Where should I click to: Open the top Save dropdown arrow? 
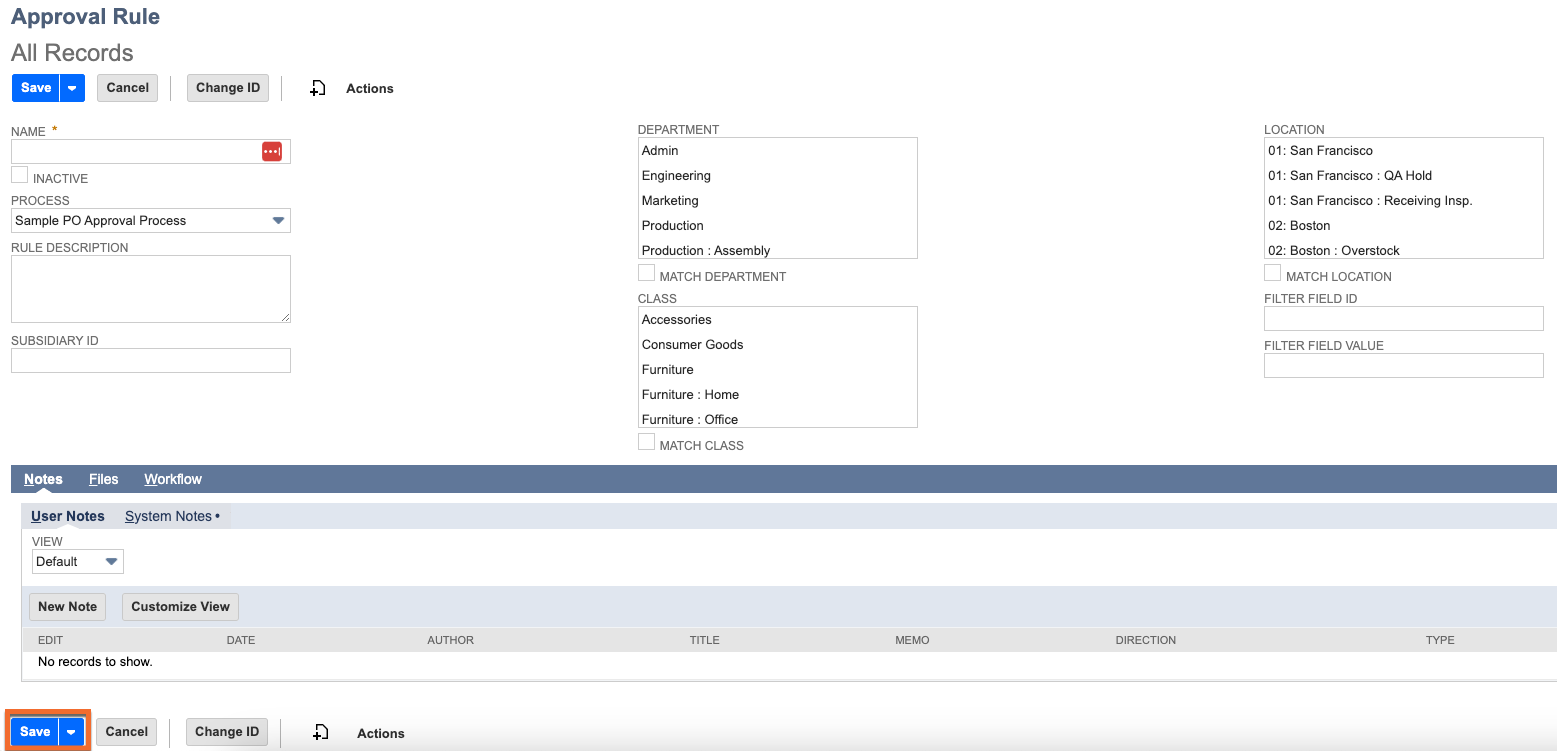tap(72, 88)
